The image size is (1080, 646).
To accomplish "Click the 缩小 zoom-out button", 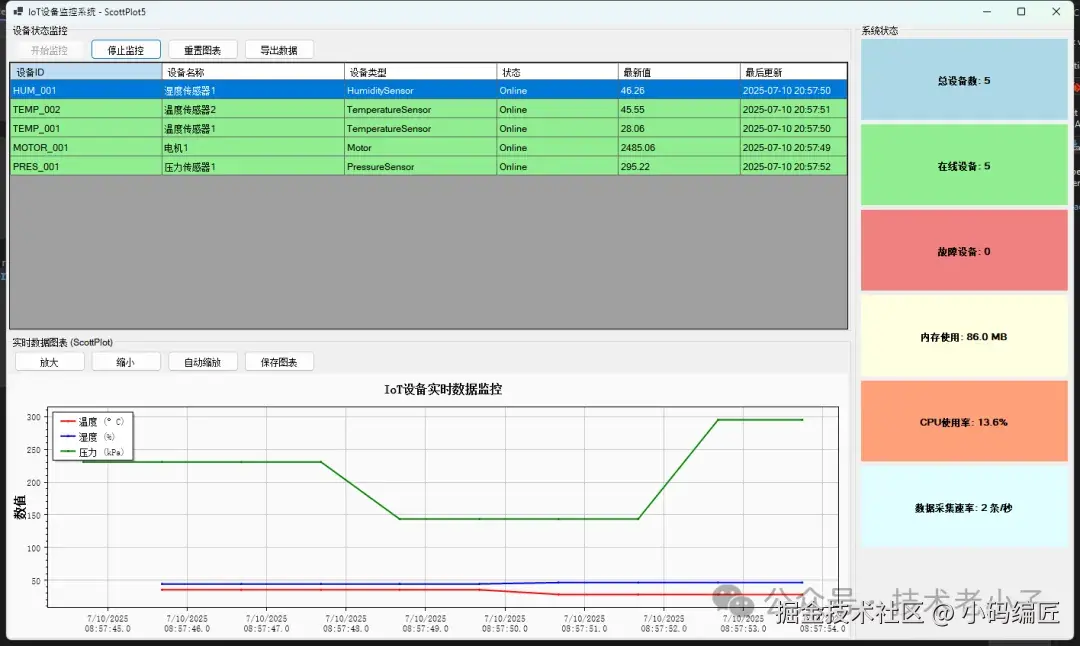I will (126, 362).
